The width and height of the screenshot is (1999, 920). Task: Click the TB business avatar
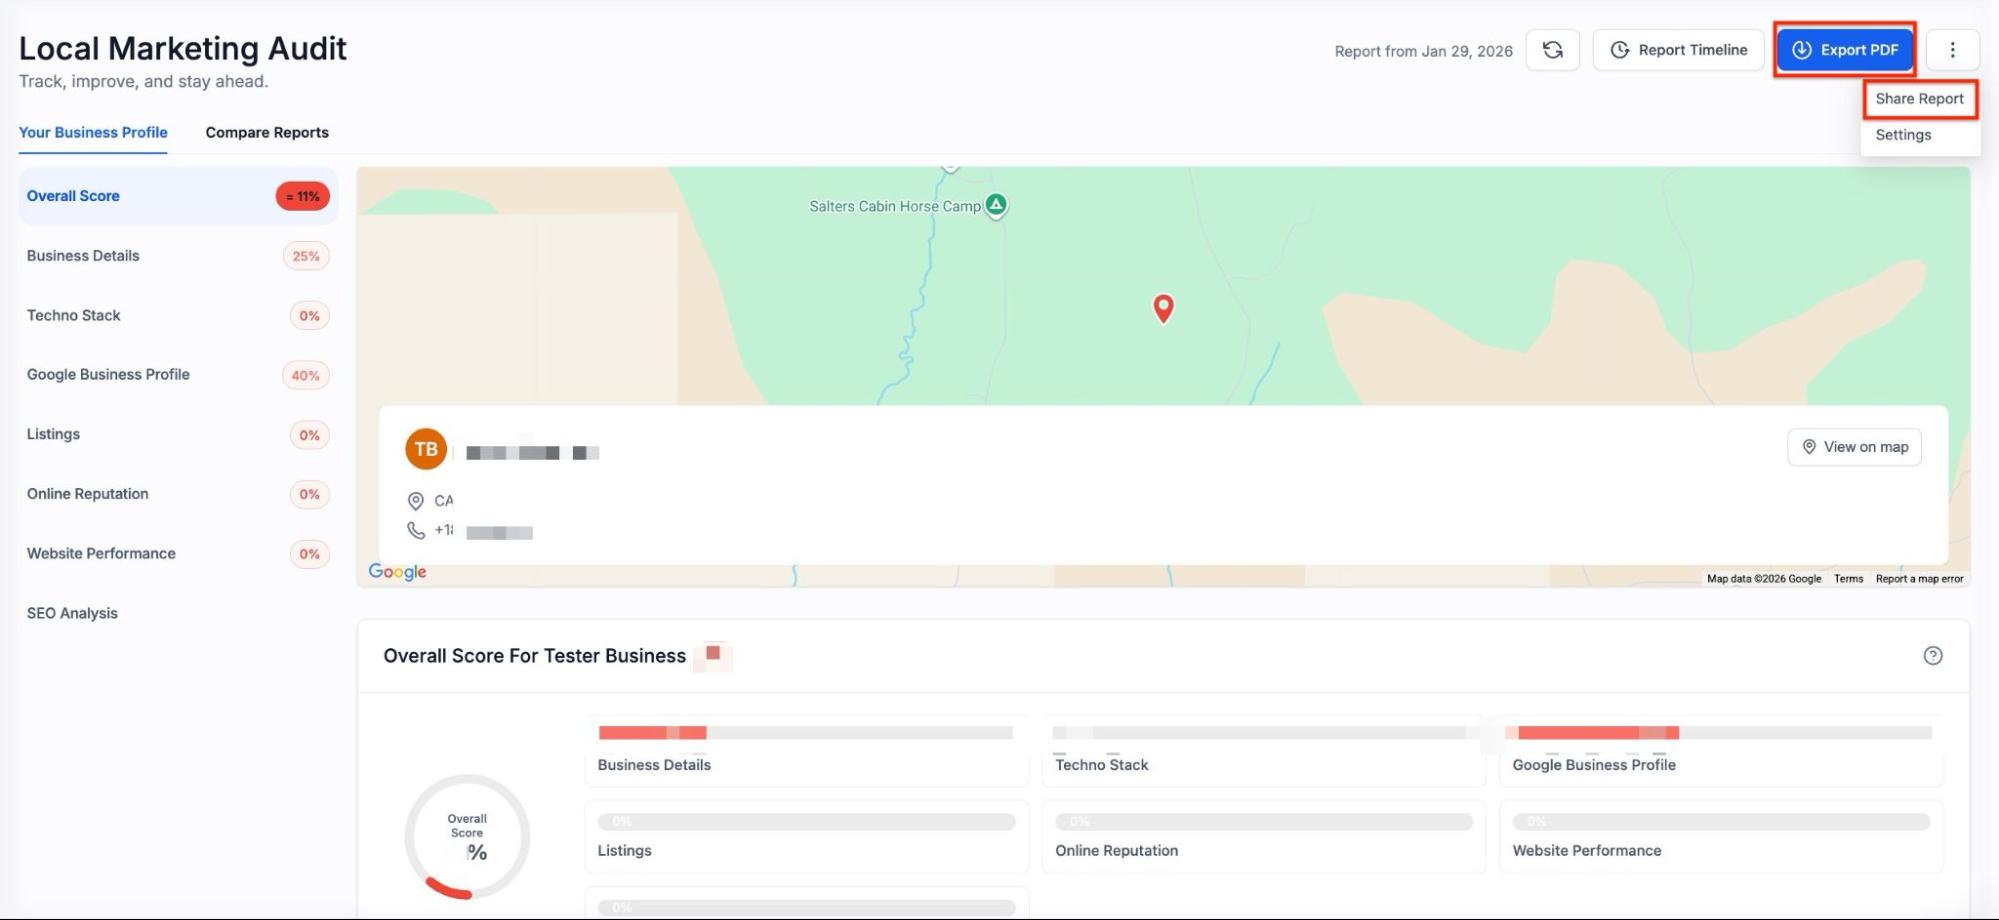coord(426,449)
